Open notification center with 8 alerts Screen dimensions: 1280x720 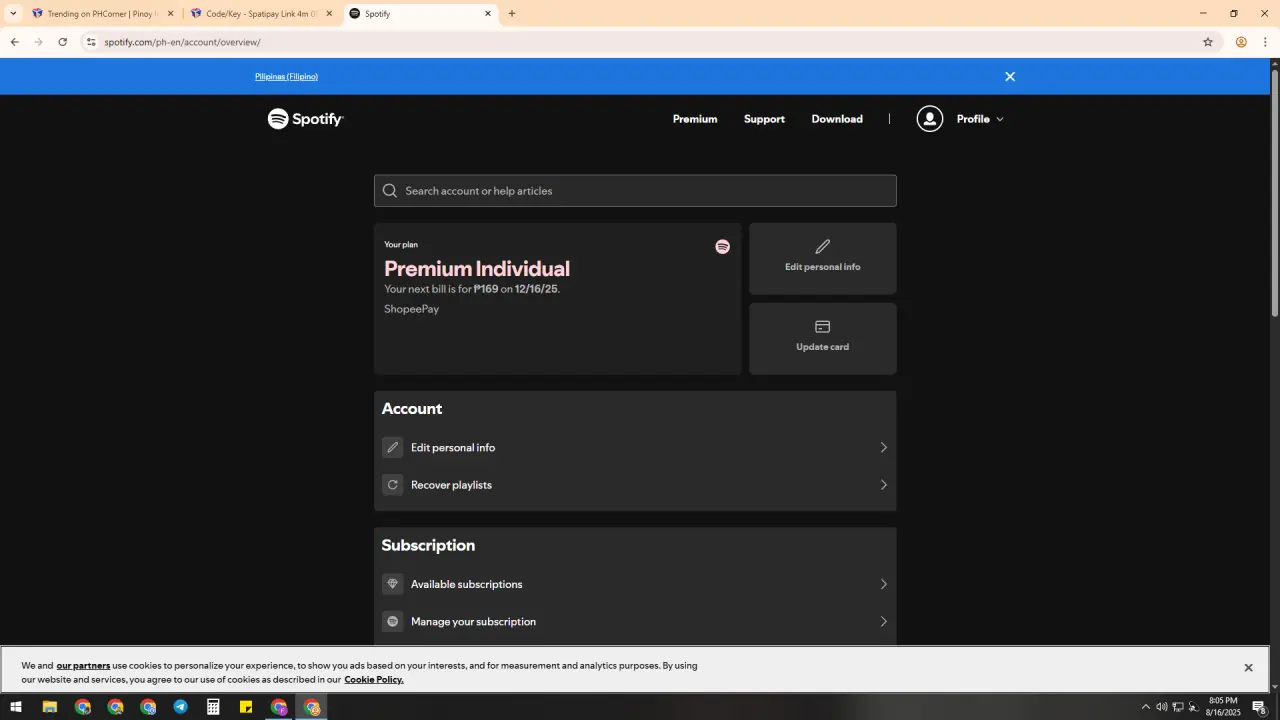1260,707
